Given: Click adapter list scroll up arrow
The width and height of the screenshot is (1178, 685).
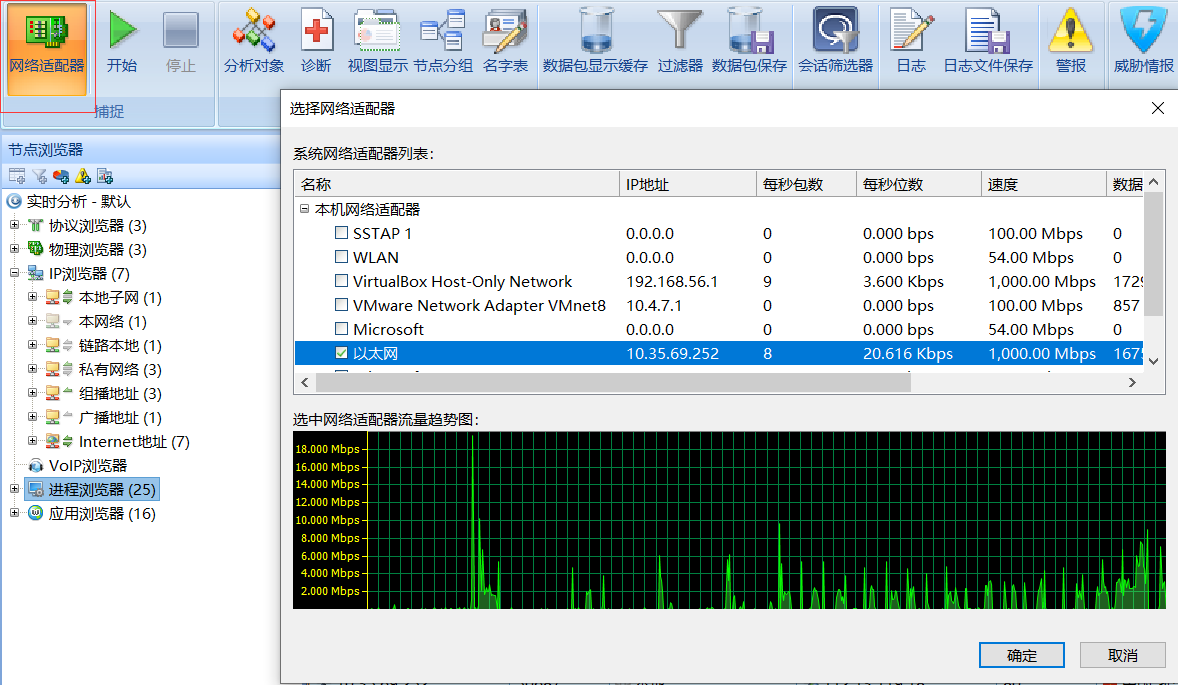Looking at the screenshot, I should [x=1154, y=182].
